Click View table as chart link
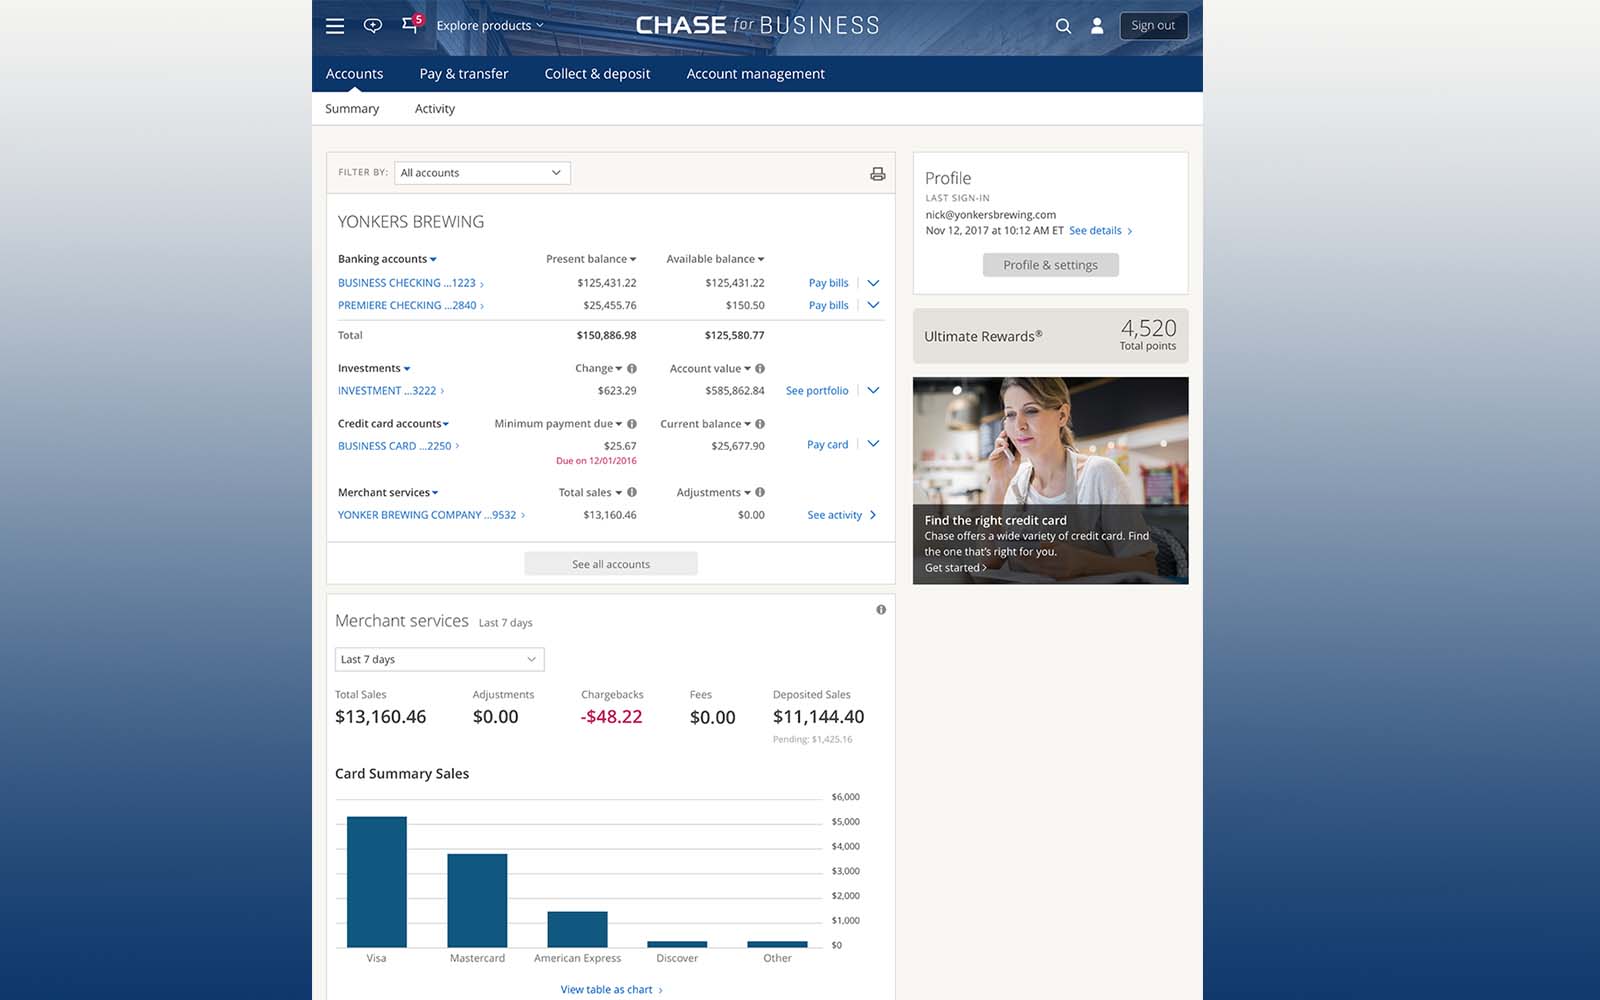Viewport: 1600px width, 1000px height. 611,990
